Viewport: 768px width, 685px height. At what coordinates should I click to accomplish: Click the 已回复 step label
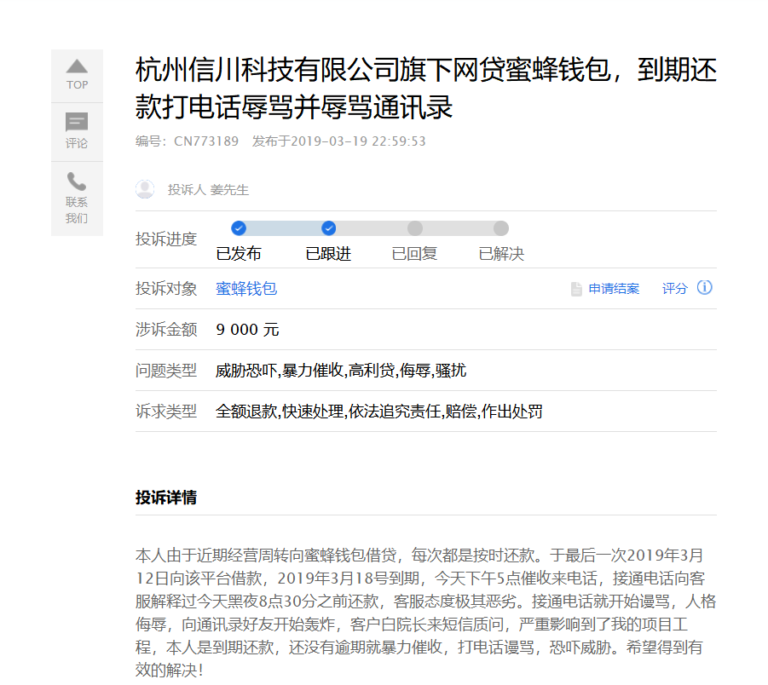point(414,254)
